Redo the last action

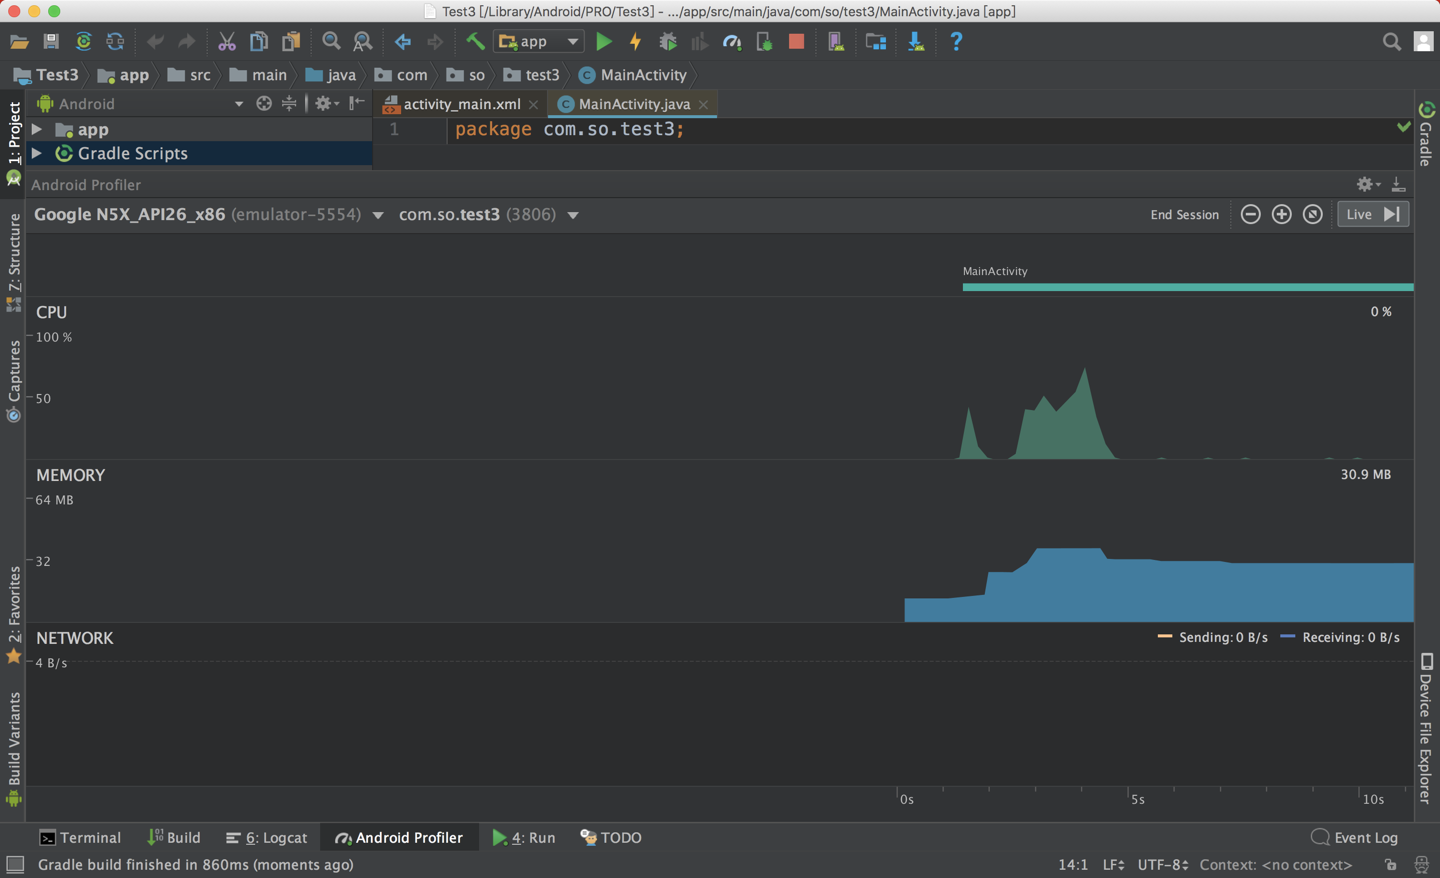[187, 42]
